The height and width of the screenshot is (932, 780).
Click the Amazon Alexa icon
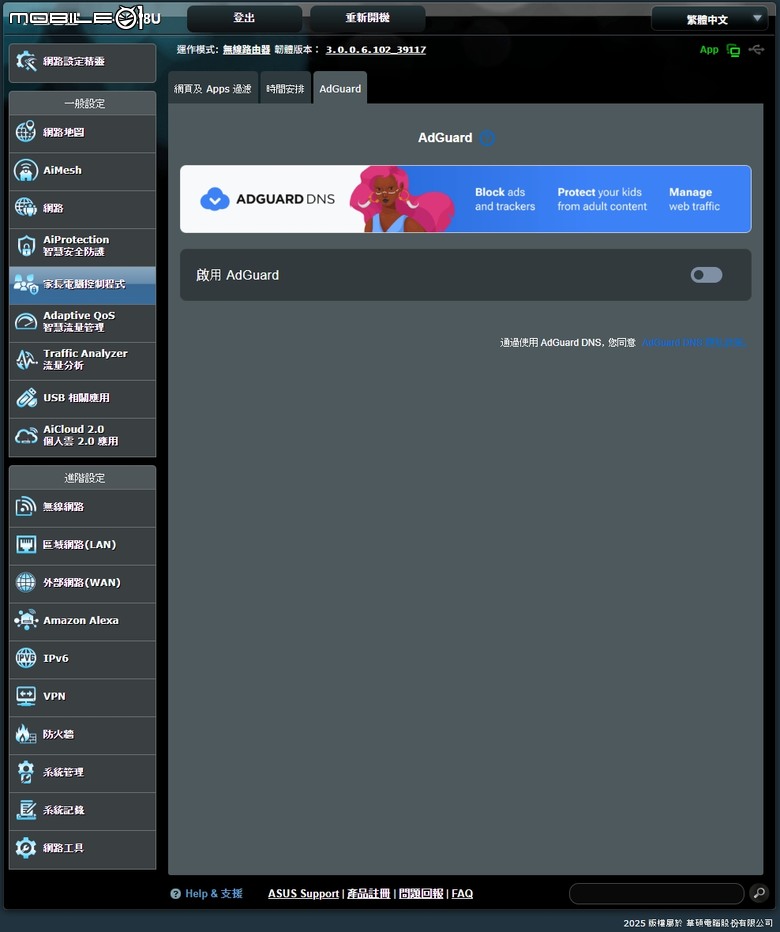(26, 620)
